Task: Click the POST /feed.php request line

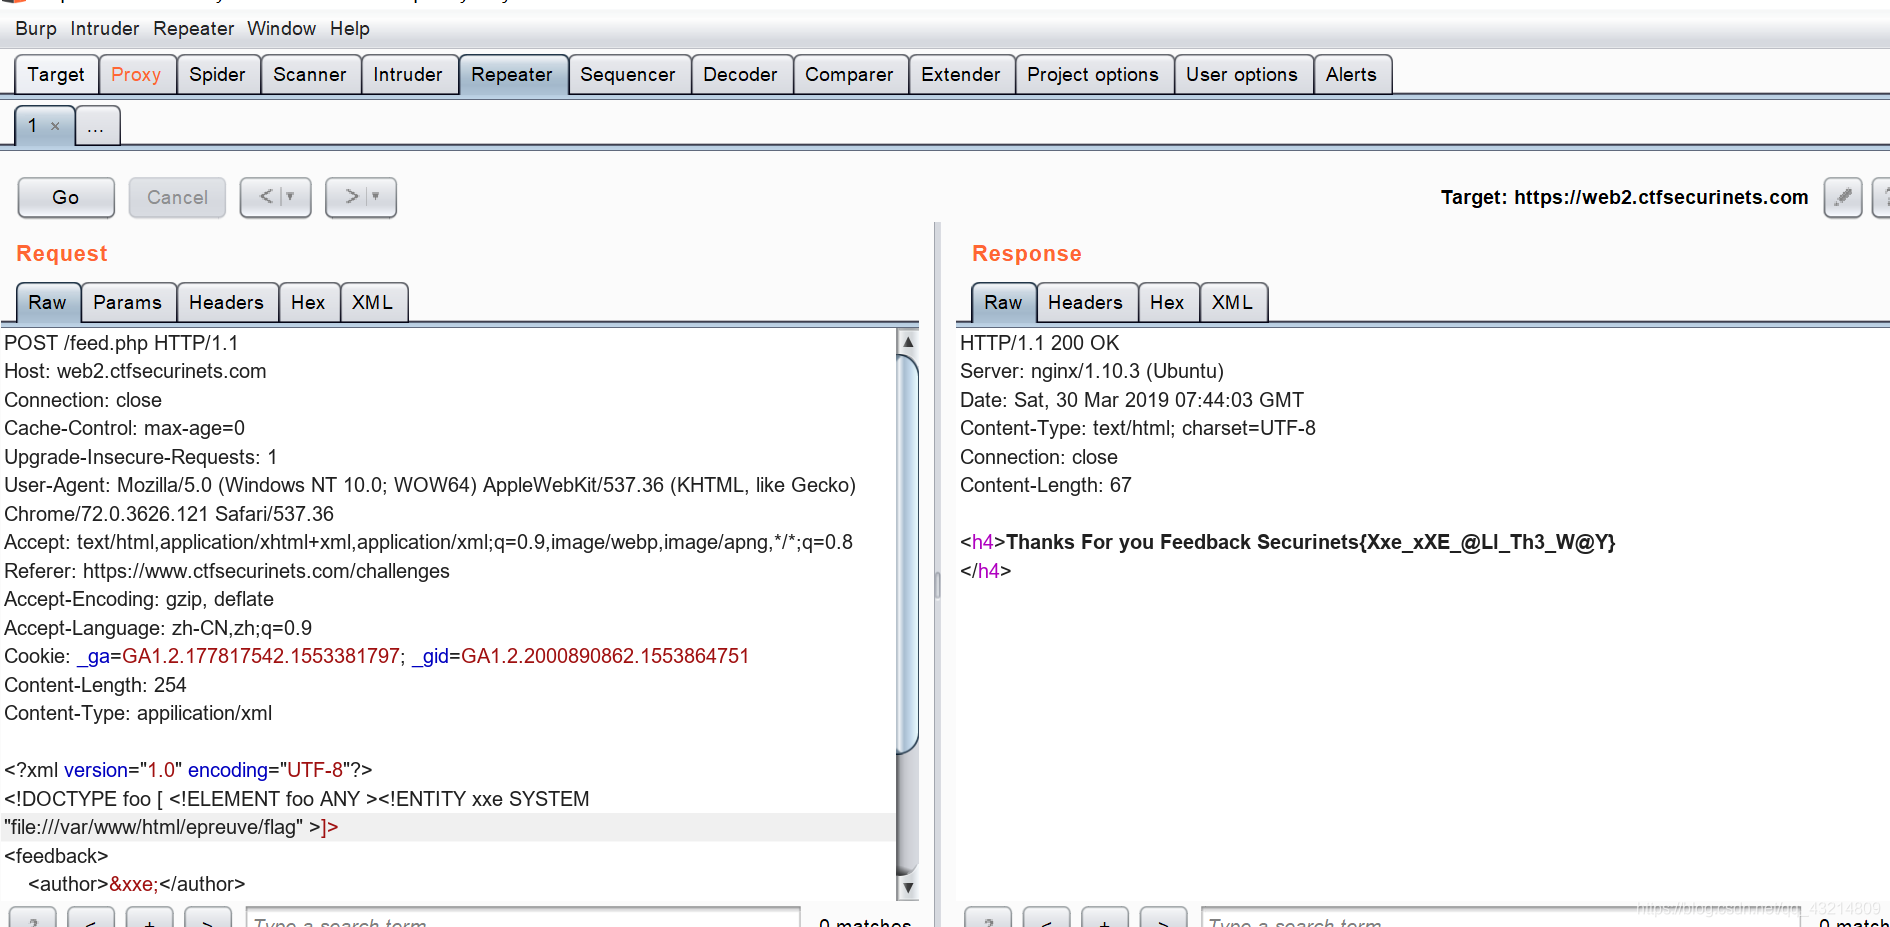Action: click(121, 343)
